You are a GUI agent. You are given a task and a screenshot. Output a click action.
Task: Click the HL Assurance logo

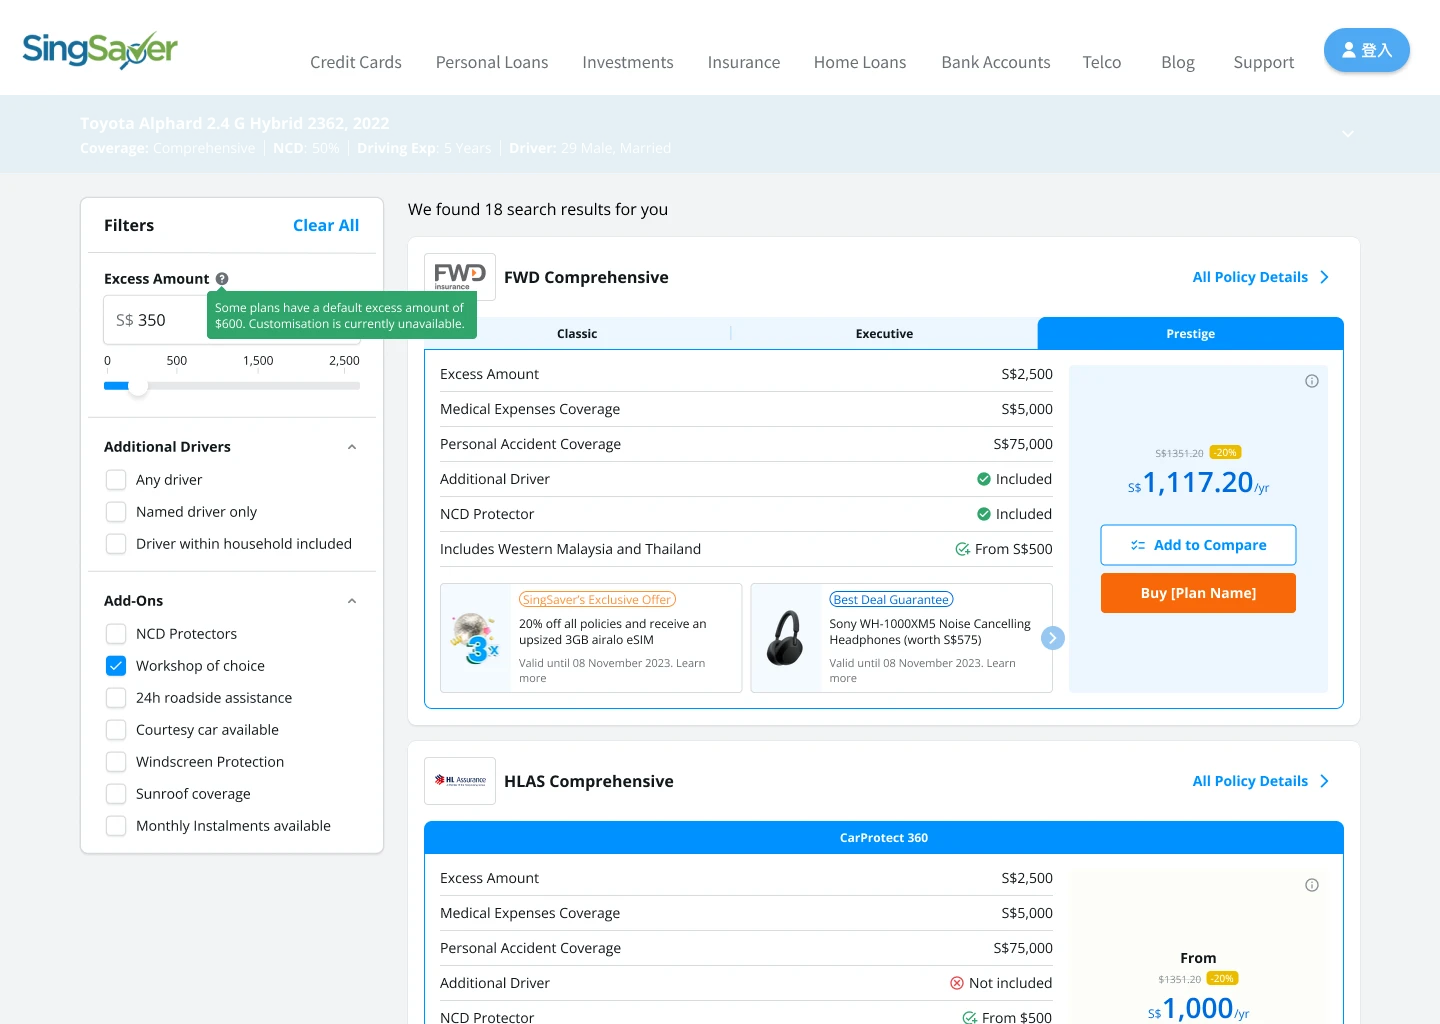460,781
